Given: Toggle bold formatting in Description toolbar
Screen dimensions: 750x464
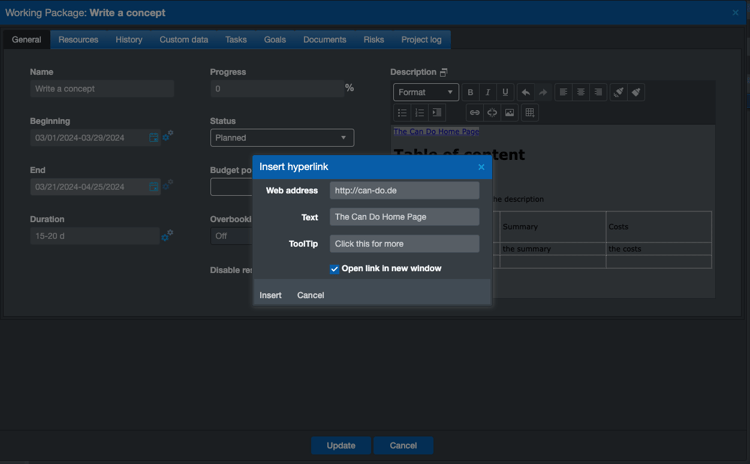Looking at the screenshot, I should coord(470,92).
